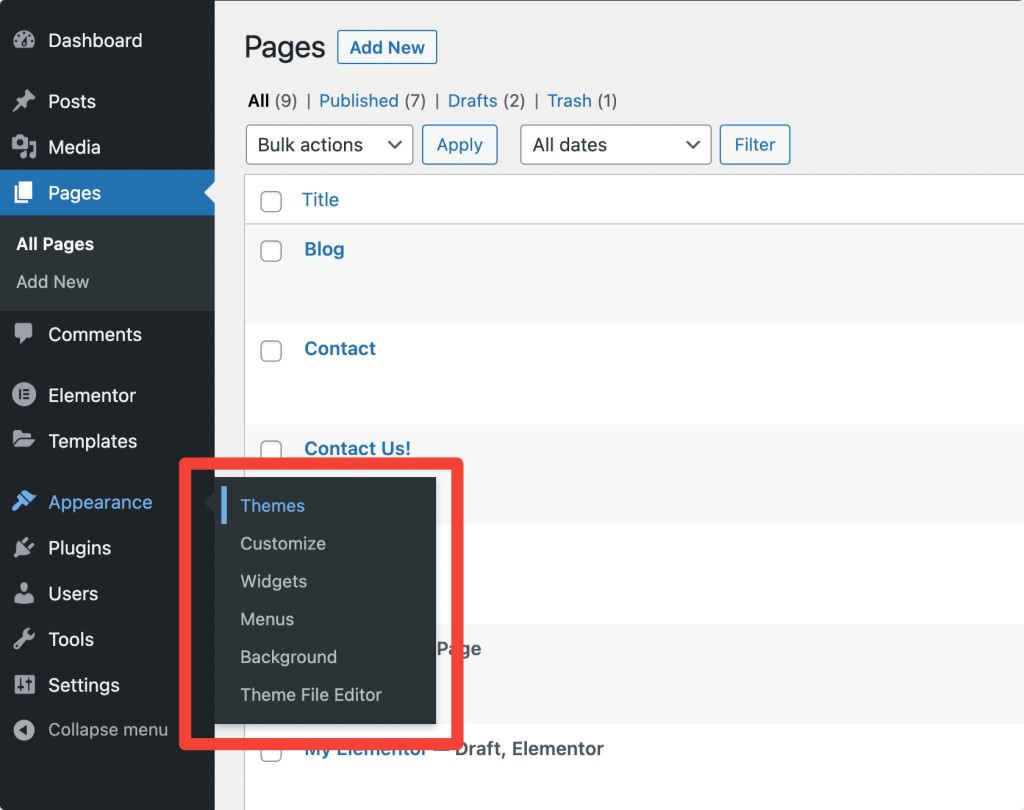Open Theme File Editor submenu item

pos(311,695)
